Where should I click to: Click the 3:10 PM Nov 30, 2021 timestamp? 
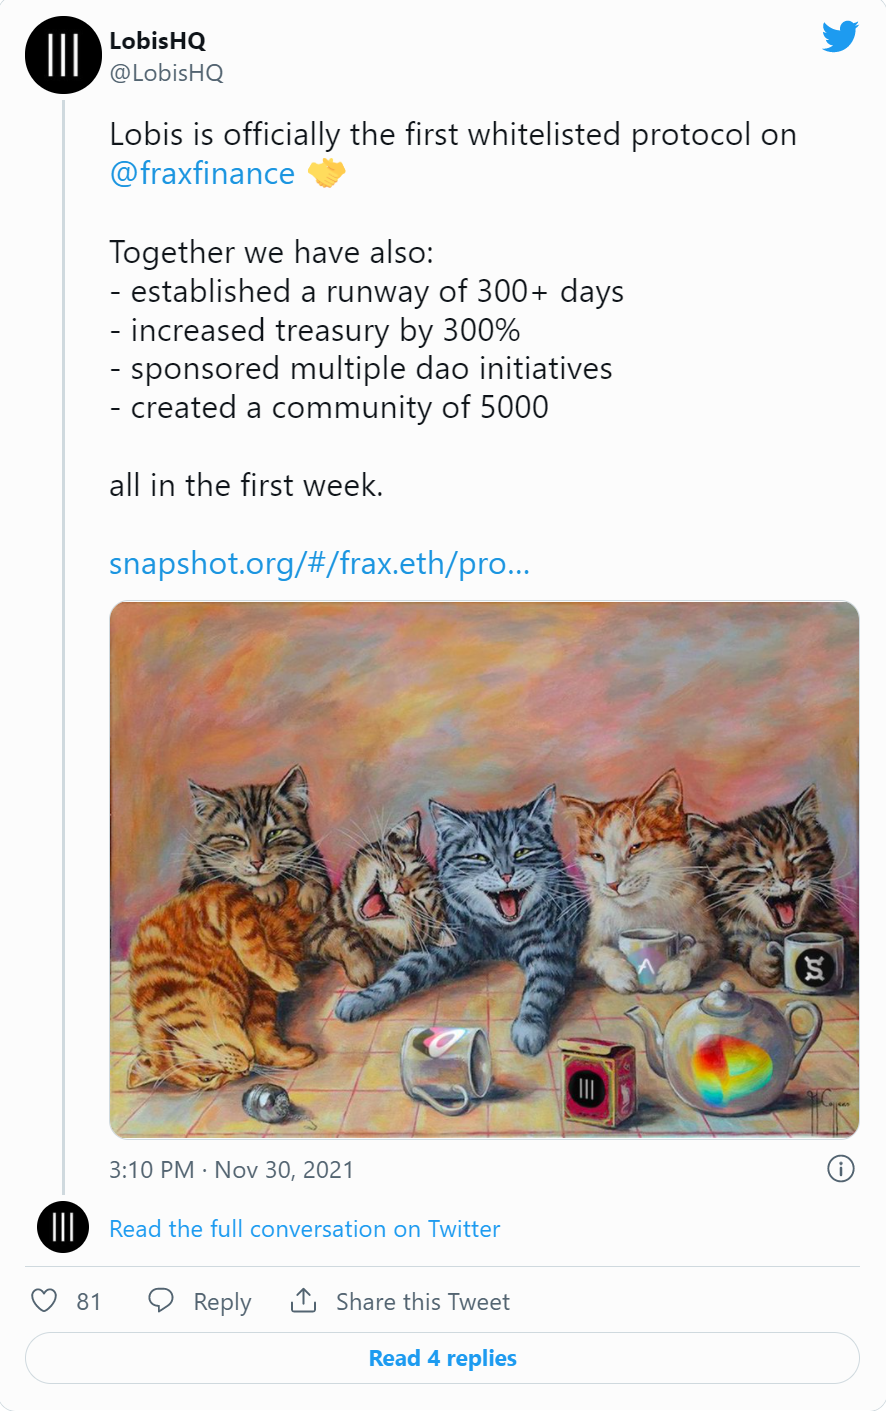tap(232, 1169)
